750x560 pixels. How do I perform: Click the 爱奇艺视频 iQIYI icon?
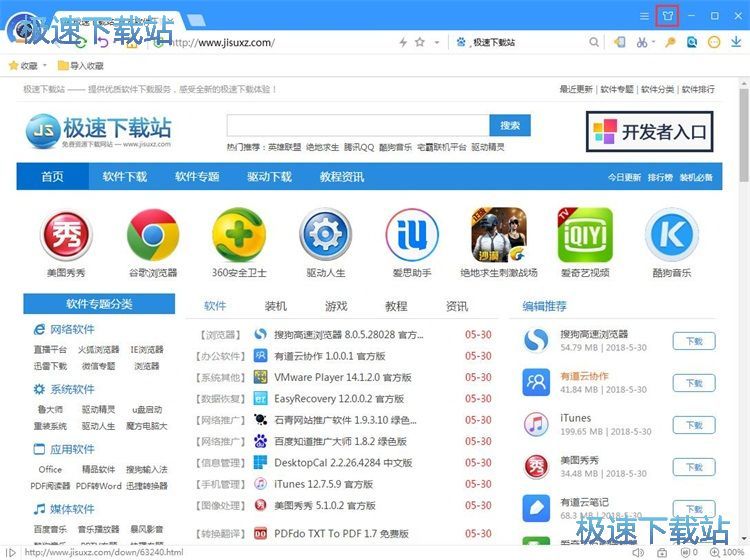click(585, 235)
